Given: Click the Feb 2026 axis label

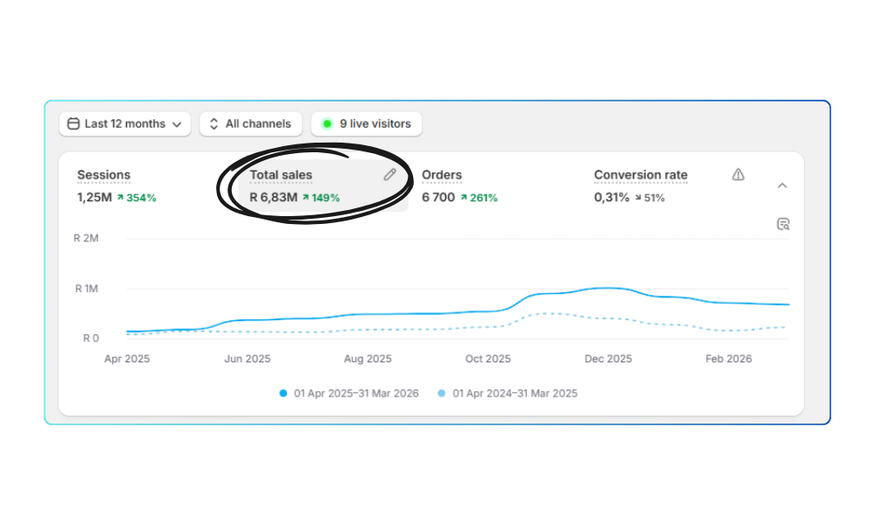Looking at the screenshot, I should click(x=728, y=359).
